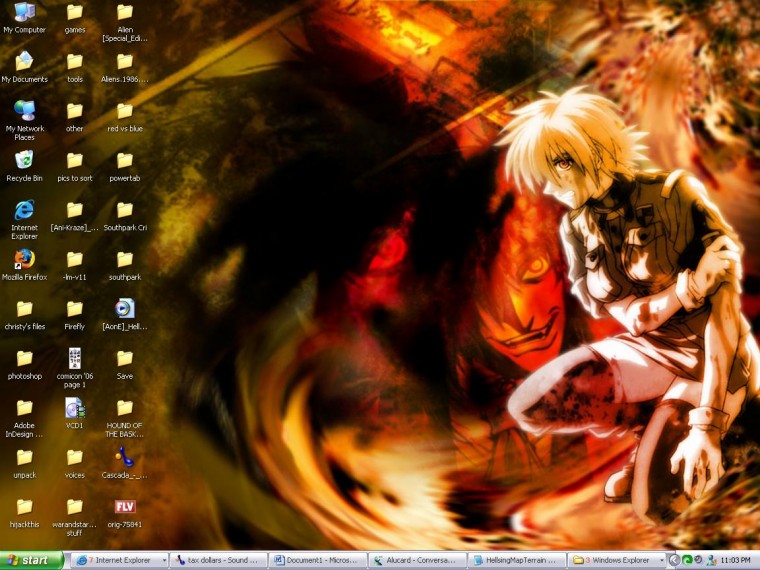The height and width of the screenshot is (570, 760).
Task: Select the Save folder
Action: click(x=125, y=364)
